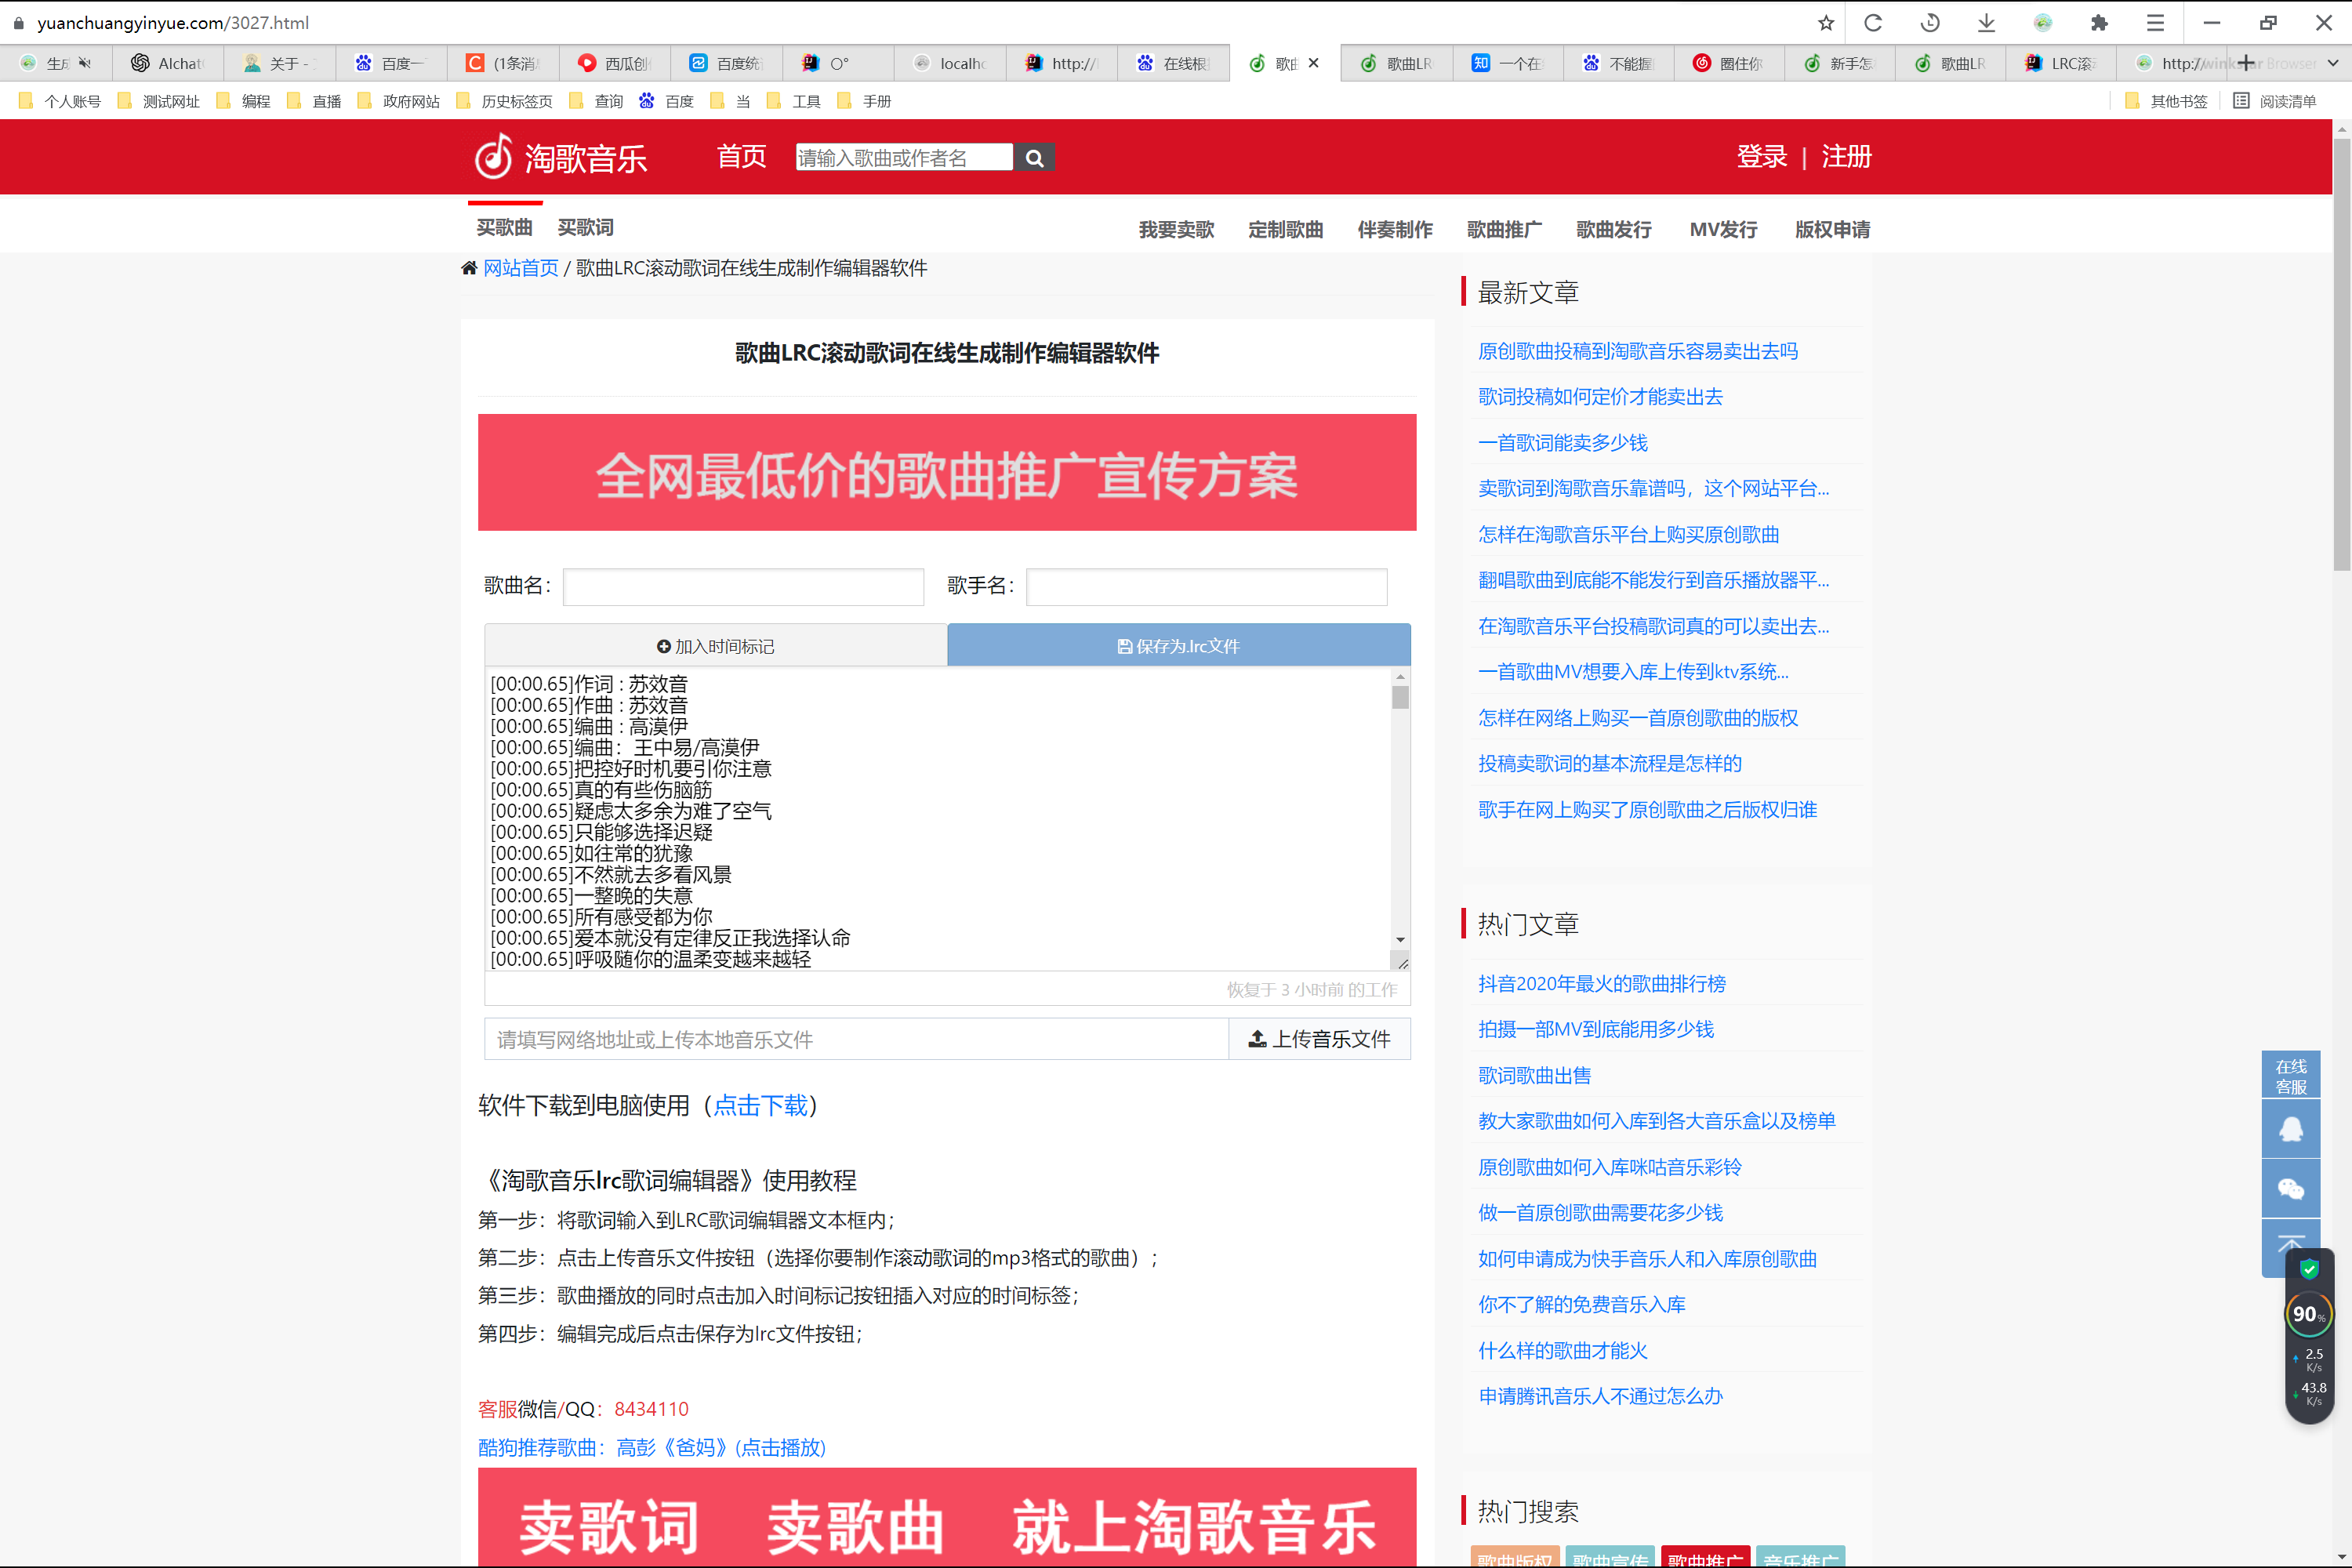Click the QQ penguin icon in side widget
This screenshot has height=1568, width=2352.
pyautogui.click(x=2290, y=1130)
